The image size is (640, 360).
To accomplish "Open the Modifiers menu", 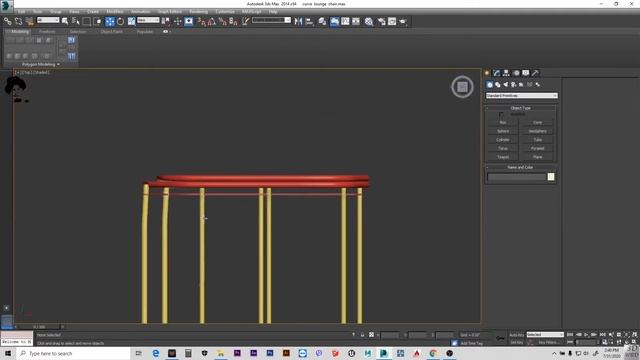I will [115, 12].
